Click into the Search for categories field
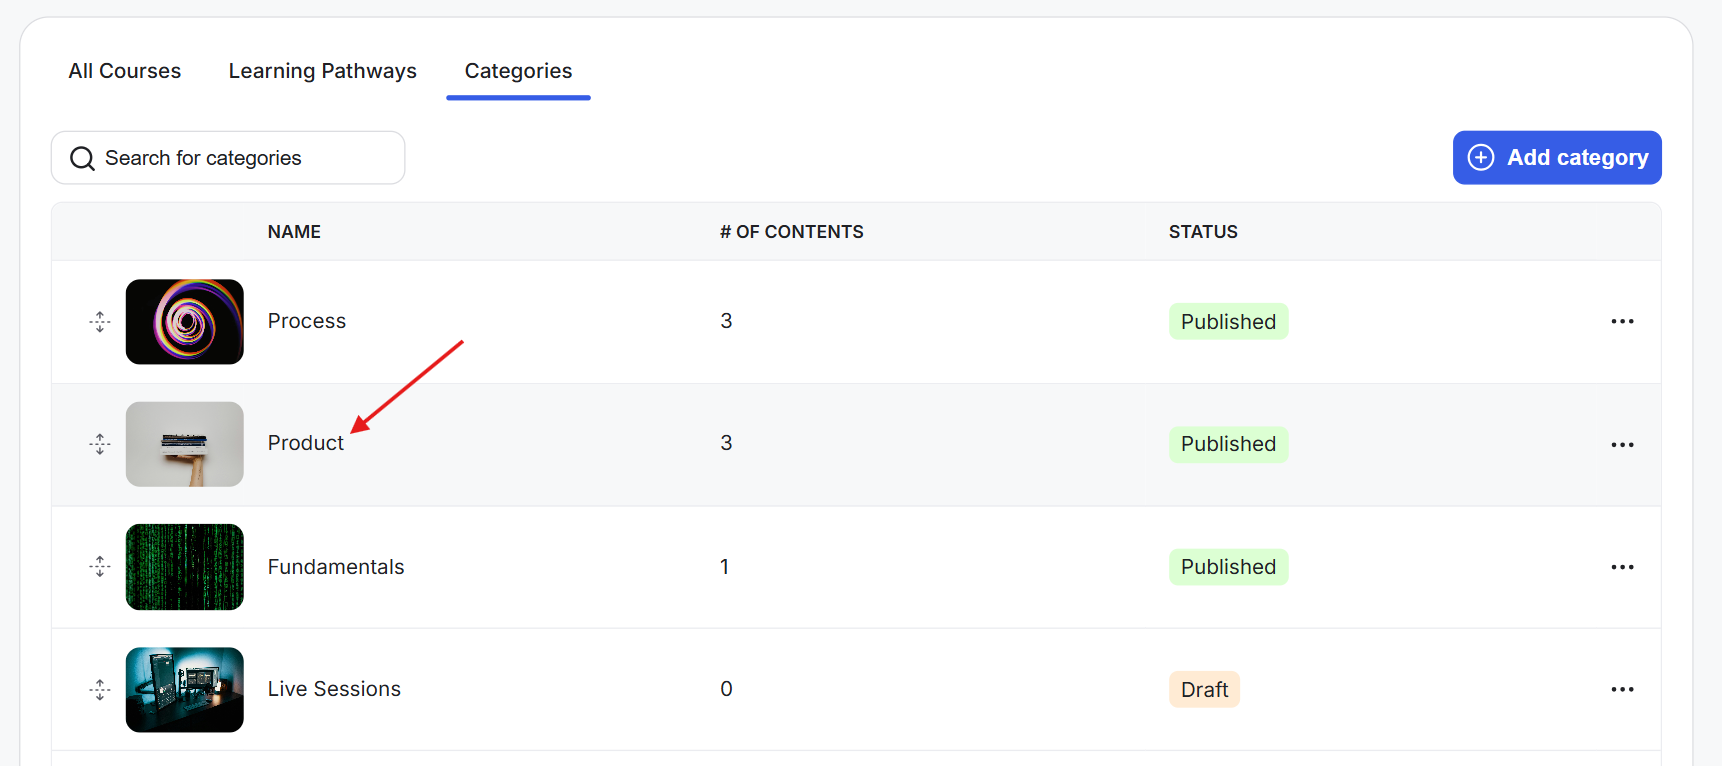 (228, 158)
